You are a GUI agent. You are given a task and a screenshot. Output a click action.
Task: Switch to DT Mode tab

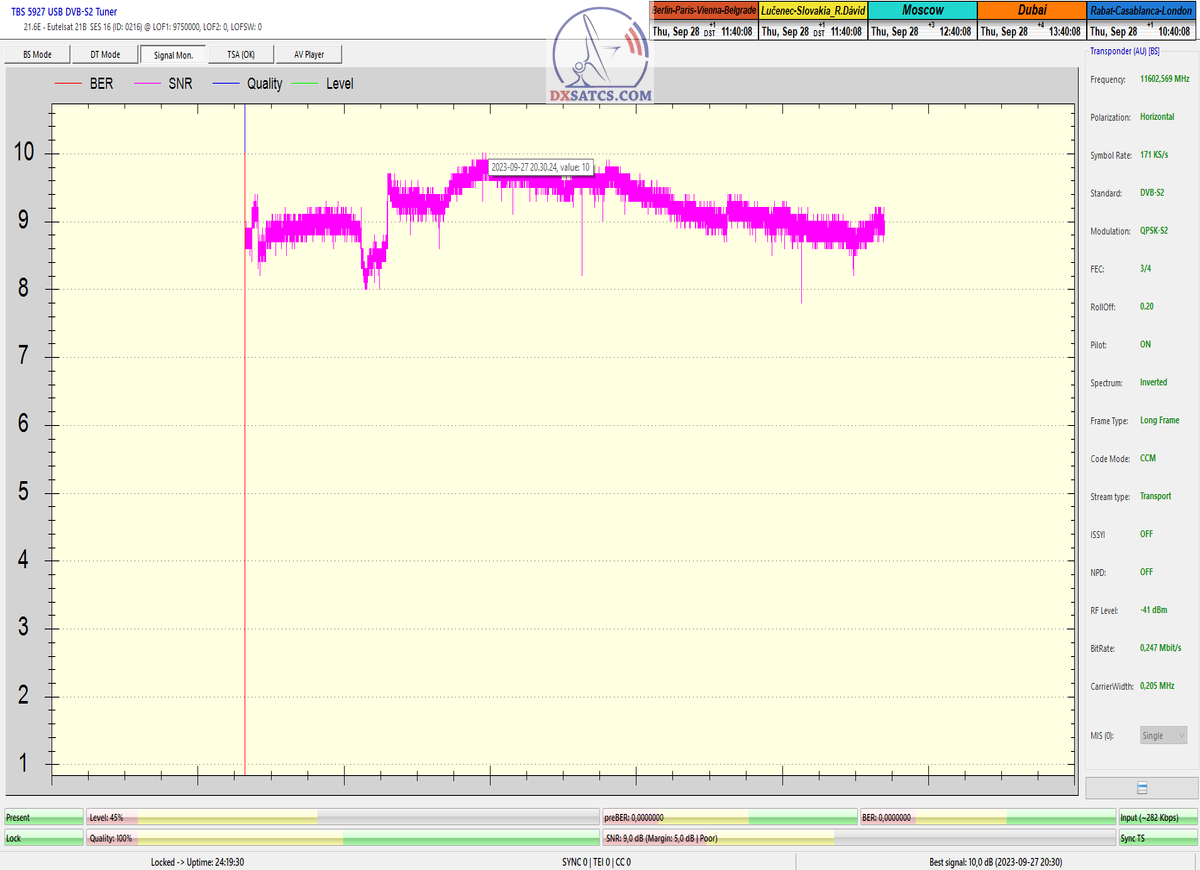point(105,54)
